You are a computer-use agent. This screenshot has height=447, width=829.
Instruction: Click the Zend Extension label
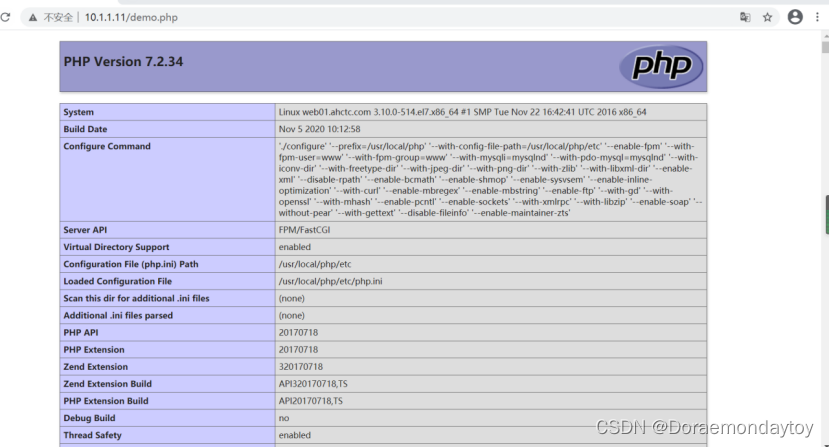[x=96, y=367]
